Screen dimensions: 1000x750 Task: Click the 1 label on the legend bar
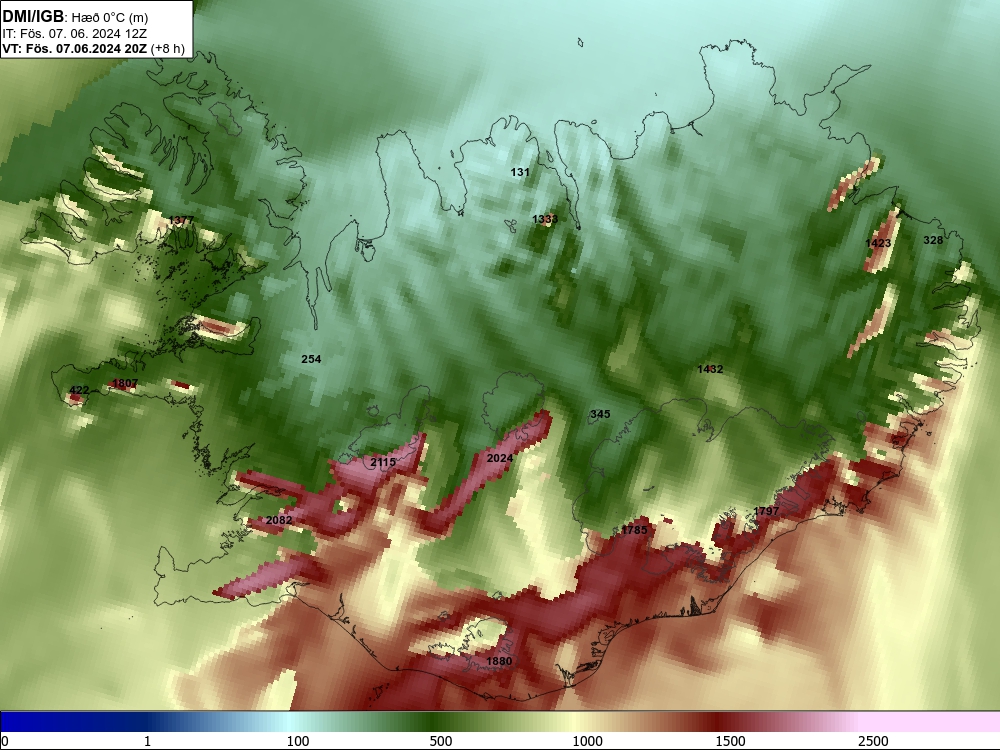tap(147, 741)
